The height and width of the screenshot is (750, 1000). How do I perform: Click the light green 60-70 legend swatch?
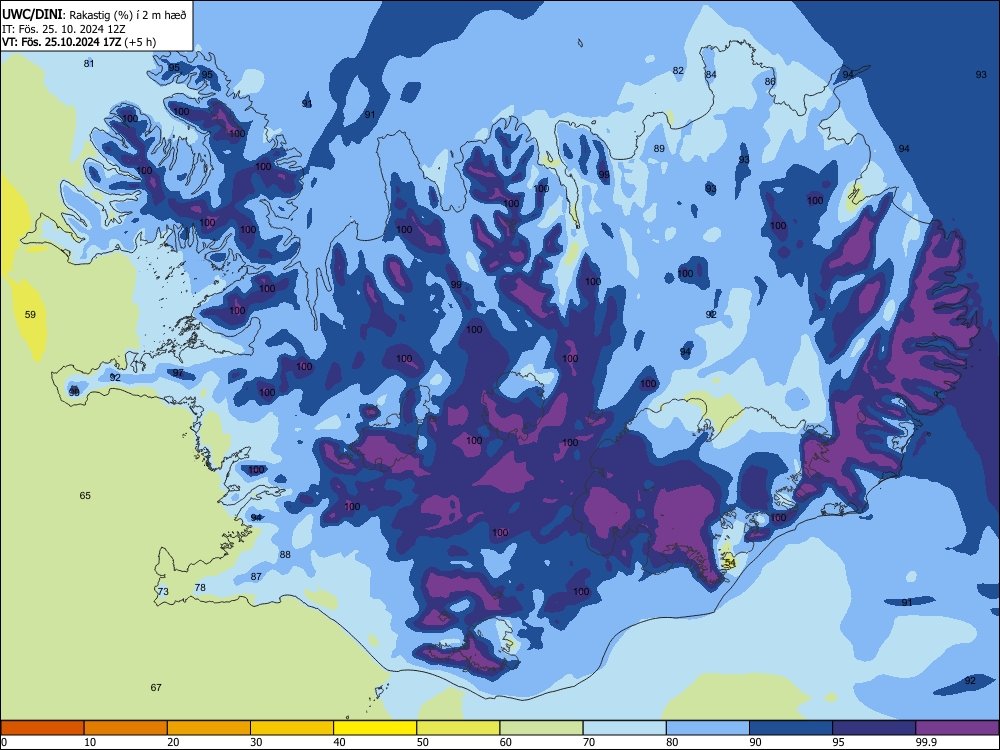tap(541, 728)
